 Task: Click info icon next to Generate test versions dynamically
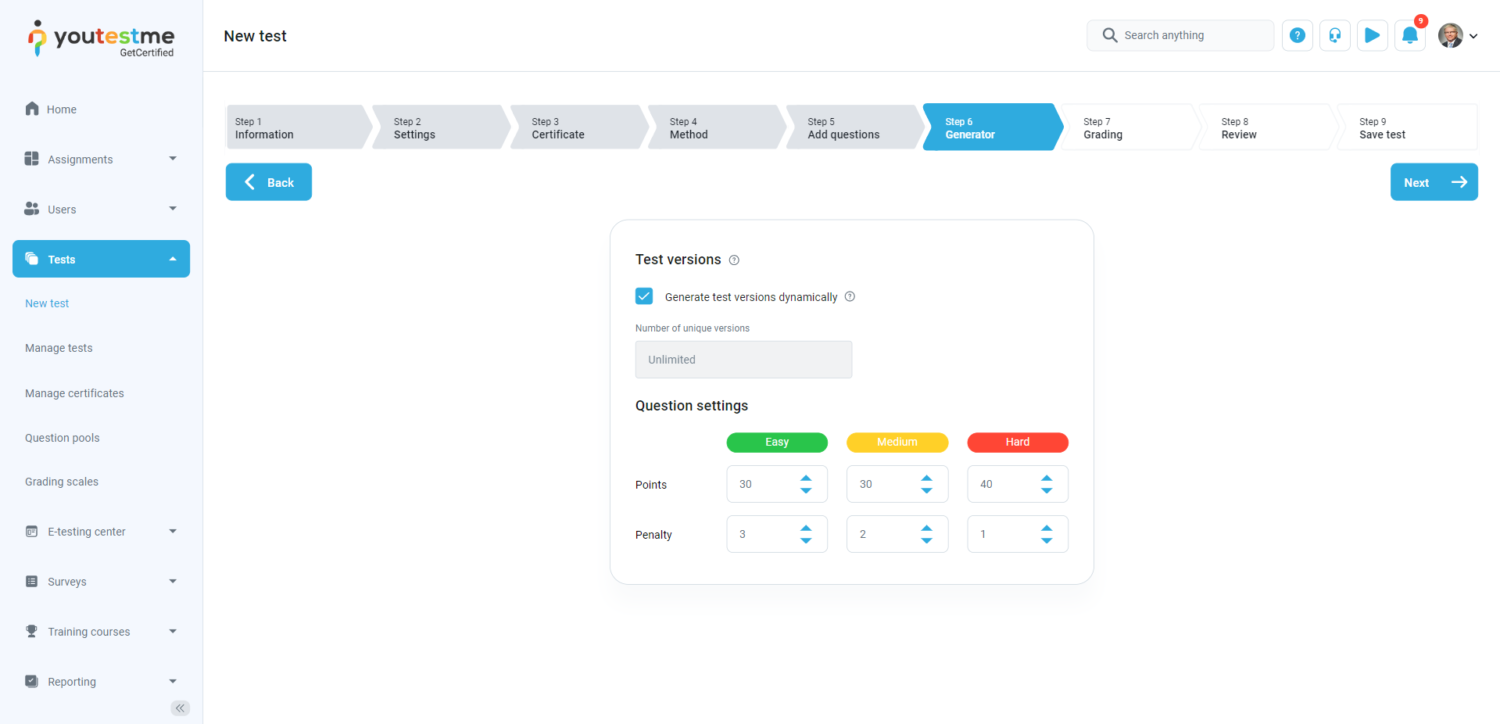click(x=850, y=297)
